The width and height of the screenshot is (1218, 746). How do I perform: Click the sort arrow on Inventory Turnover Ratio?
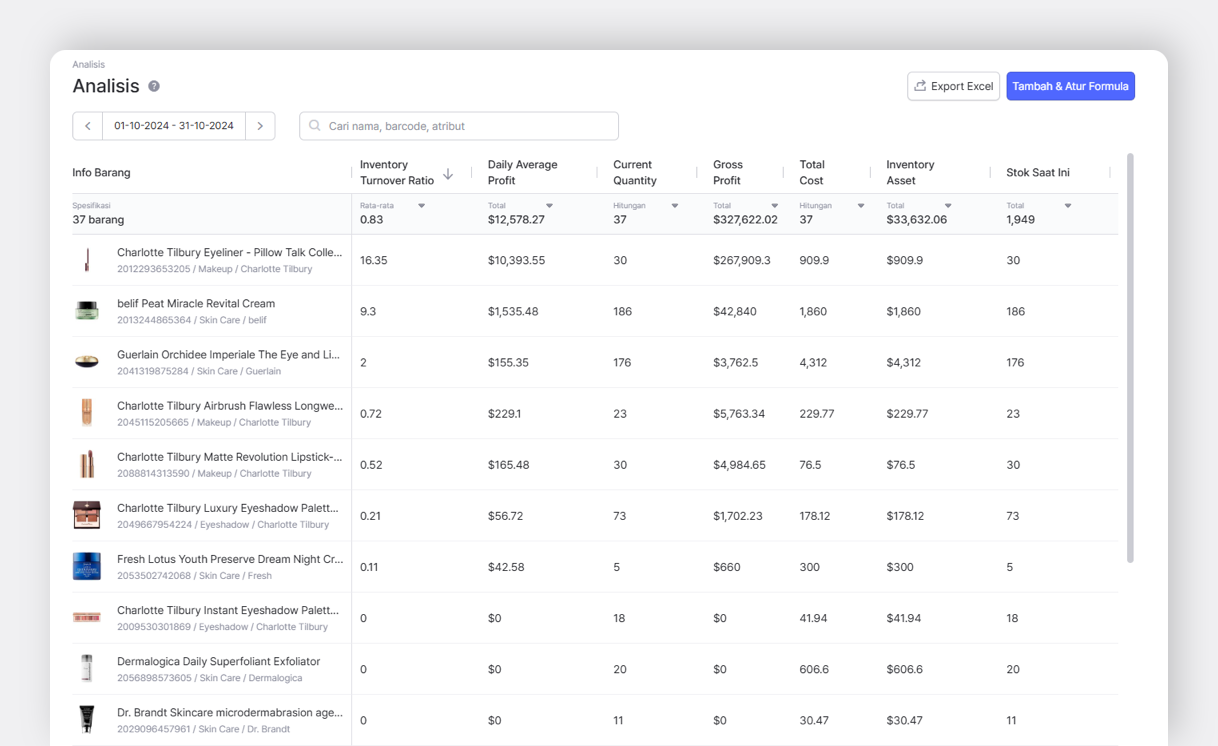tap(448, 174)
